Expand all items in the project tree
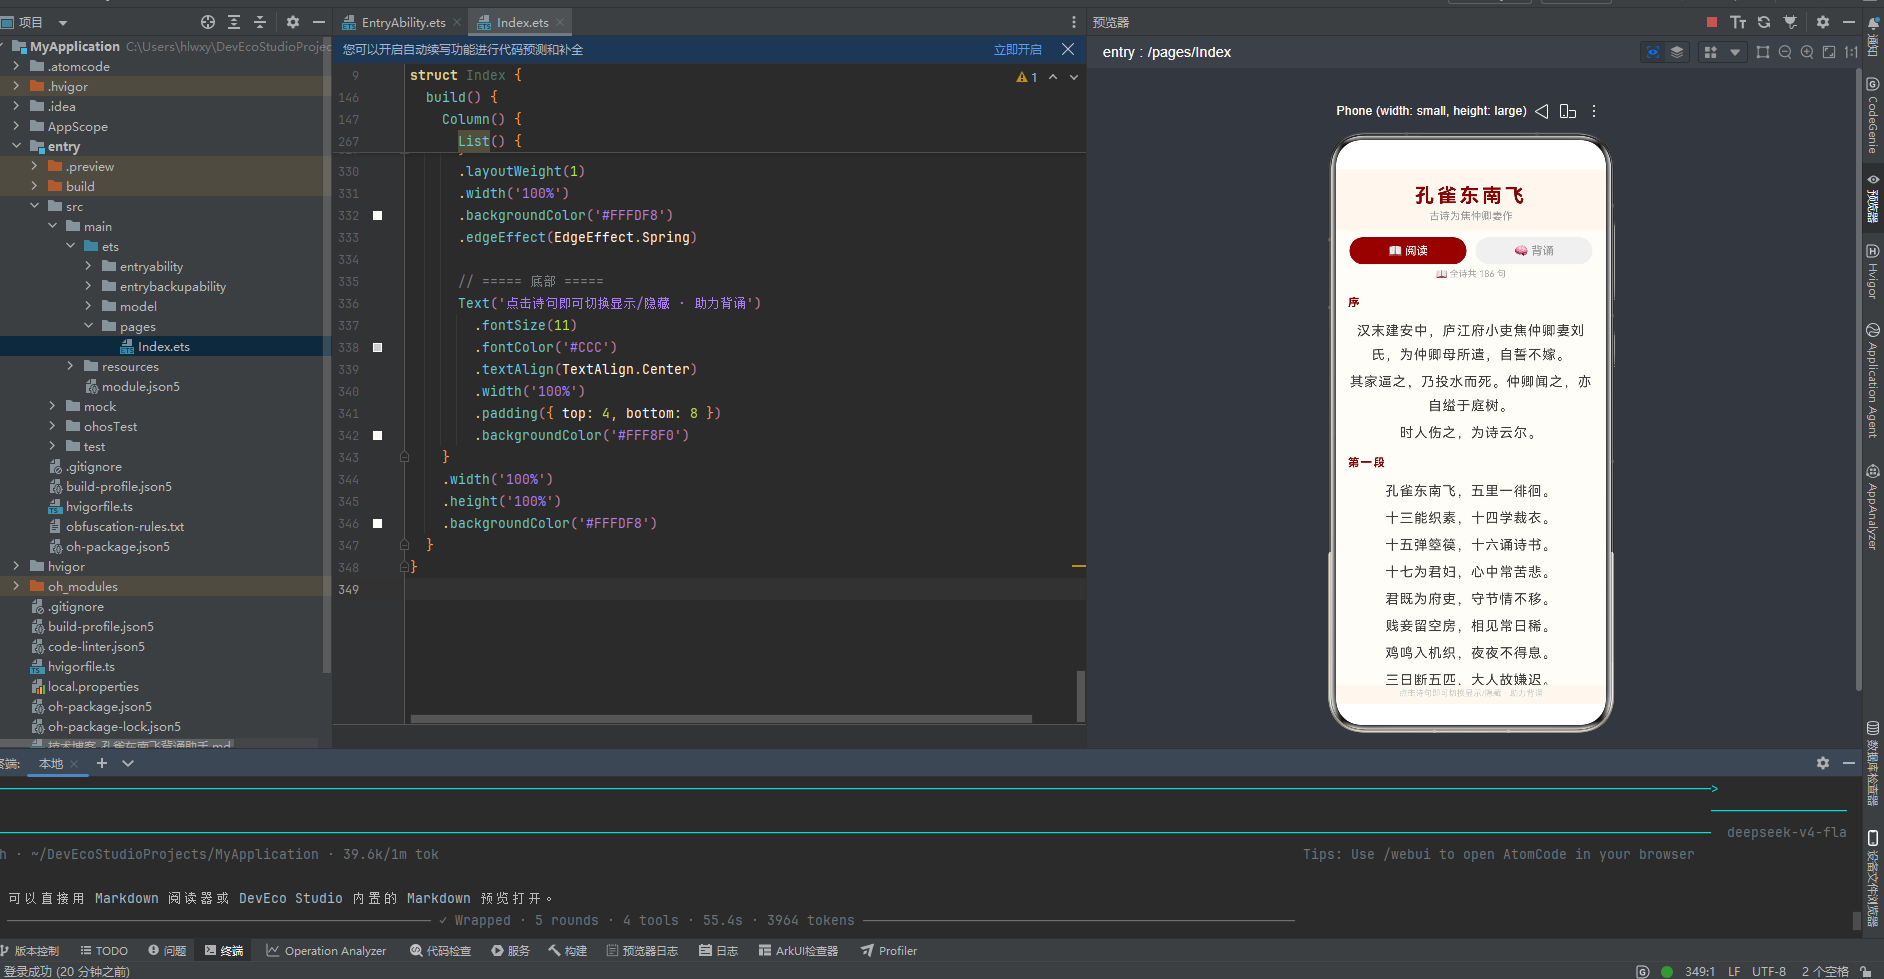The image size is (1884, 979). [234, 22]
